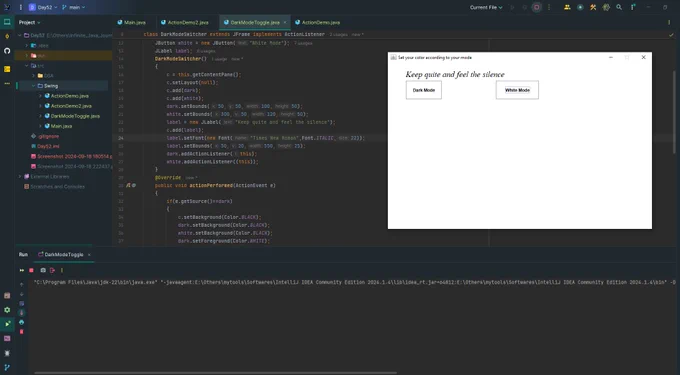The image size is (680, 375).
Task: Collapse the src folder
Action: pos(26,65)
